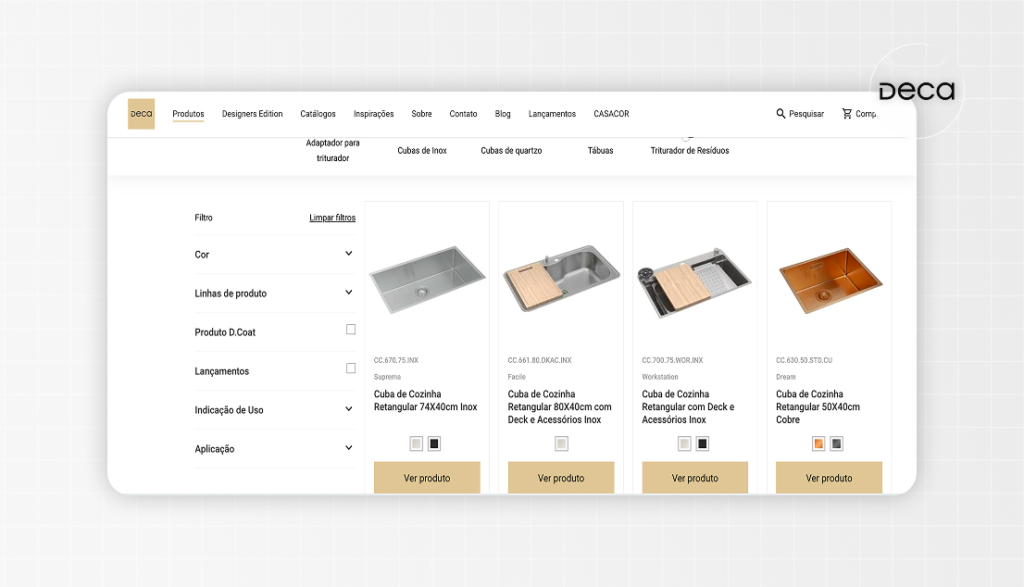Open the 74X40cm Inox sink image
1024x587 pixels.
coord(427,279)
